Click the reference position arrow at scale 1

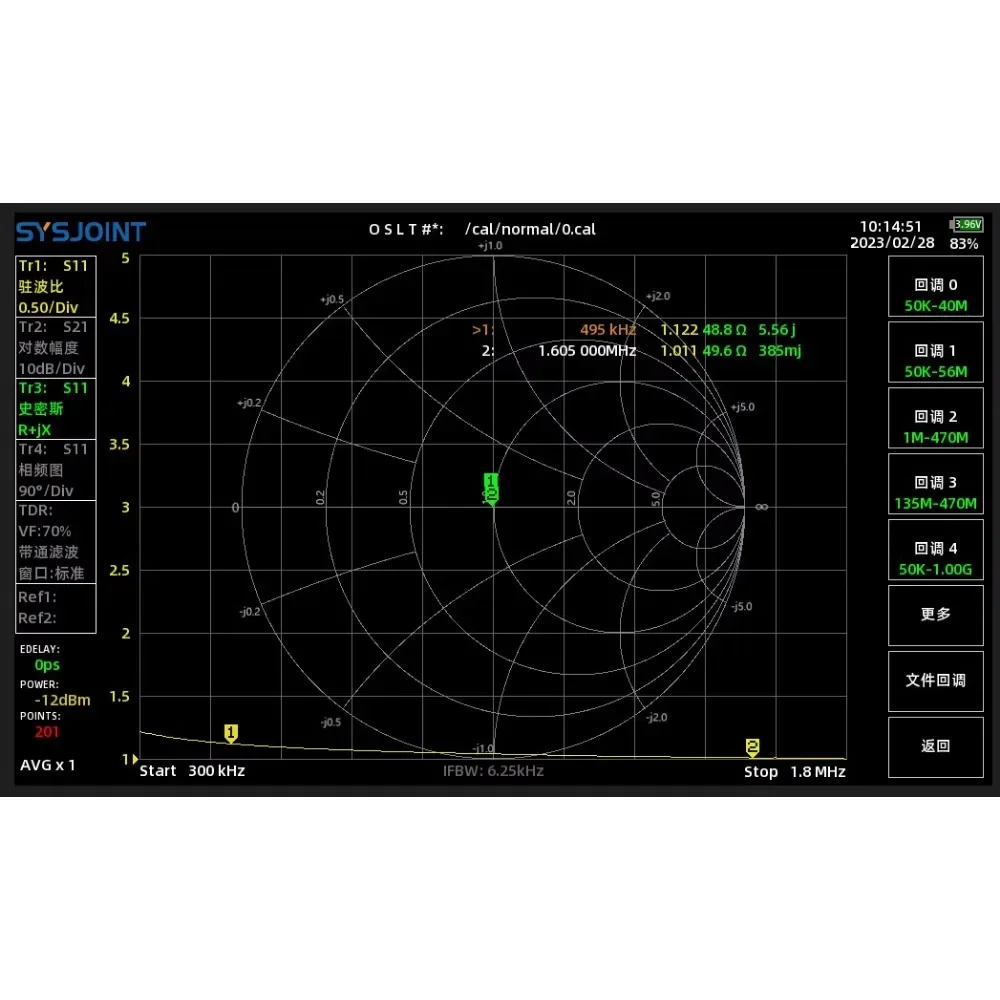pos(135,759)
